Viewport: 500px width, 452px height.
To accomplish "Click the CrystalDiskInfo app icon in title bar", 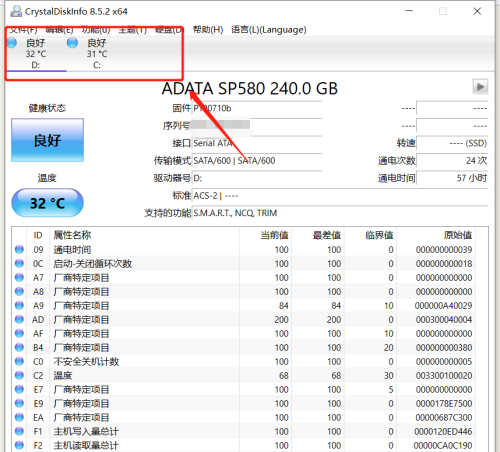I will 16,11.
